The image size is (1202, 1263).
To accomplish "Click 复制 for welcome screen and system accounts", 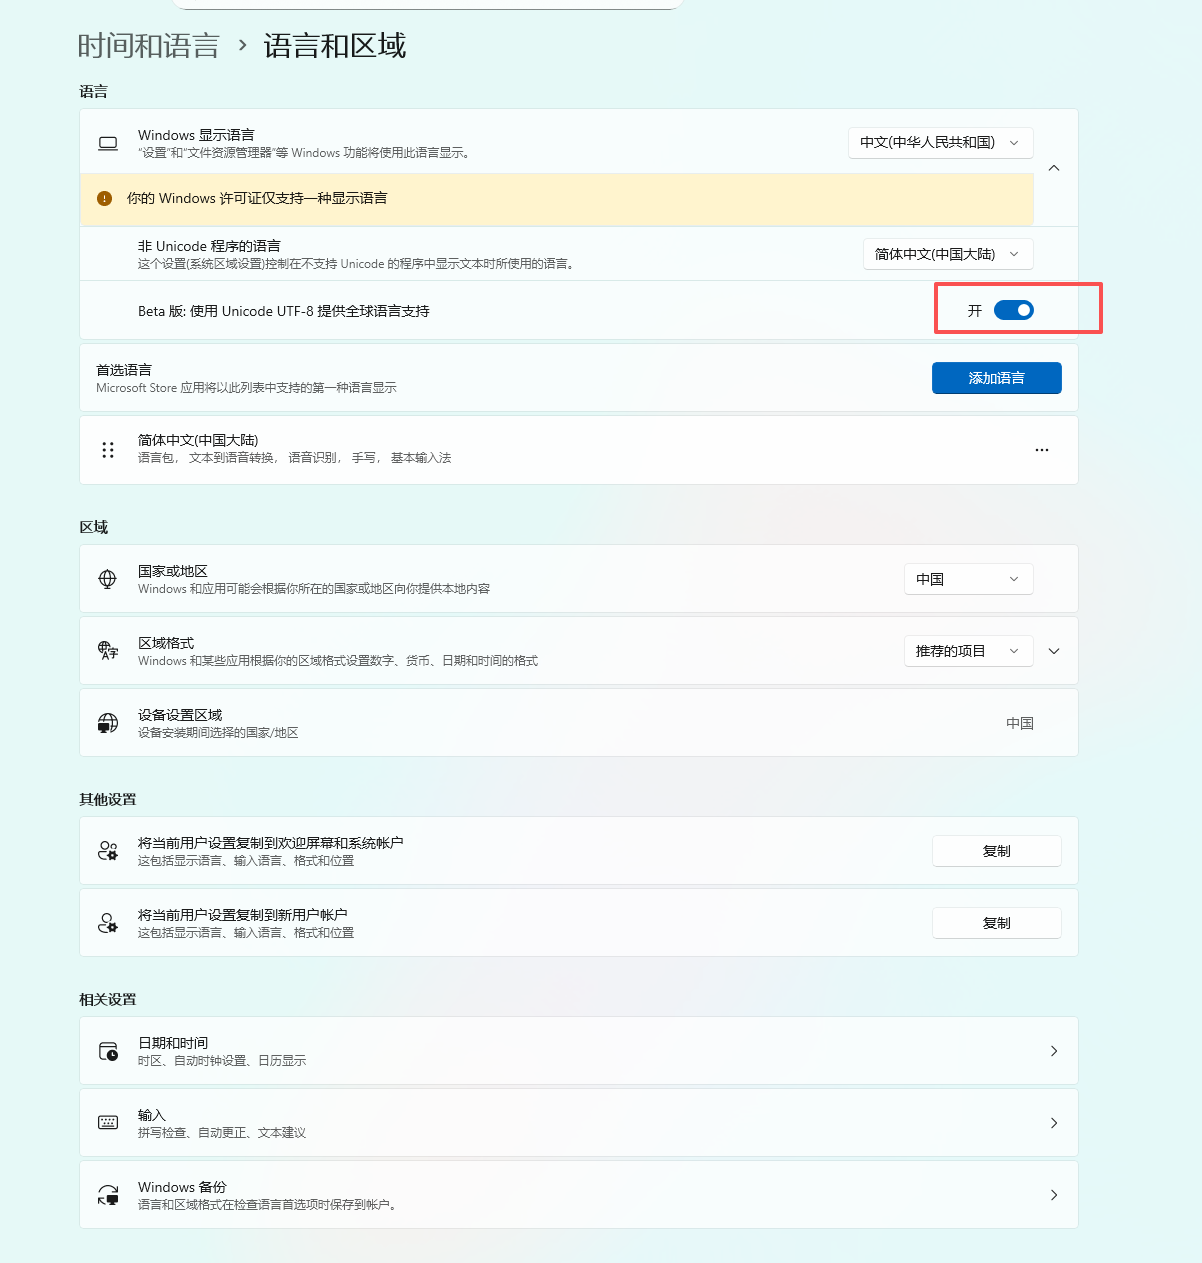I will [996, 851].
